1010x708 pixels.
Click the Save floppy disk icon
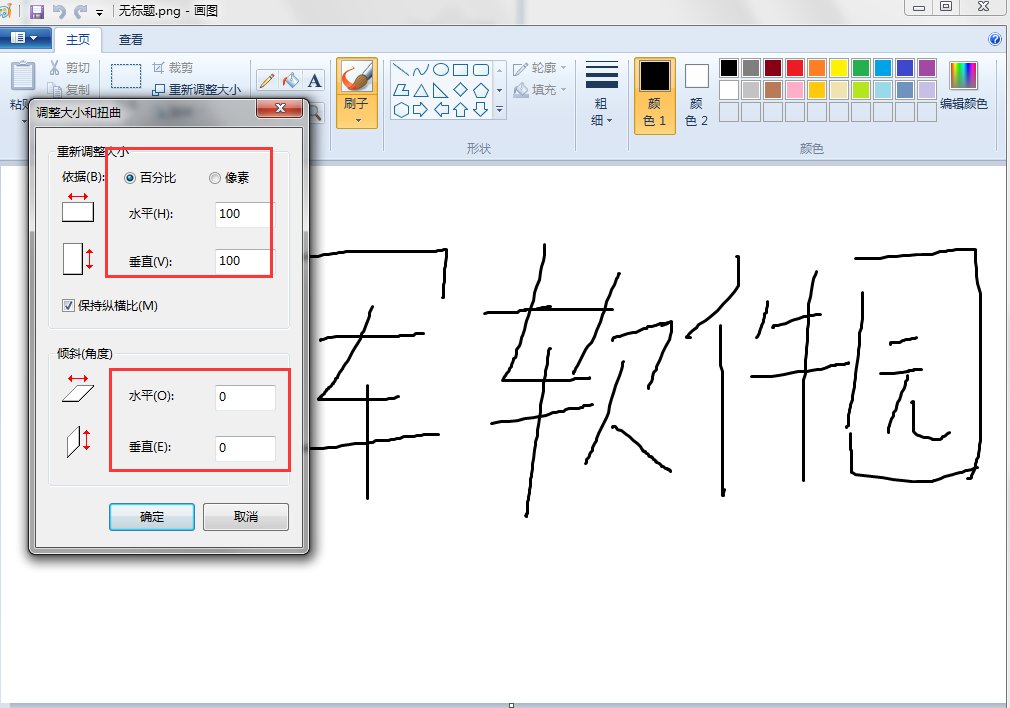[37, 11]
